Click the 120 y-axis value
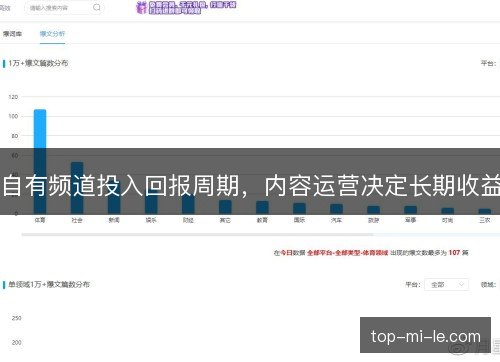The height and width of the screenshot is (362, 500). [x=13, y=97]
